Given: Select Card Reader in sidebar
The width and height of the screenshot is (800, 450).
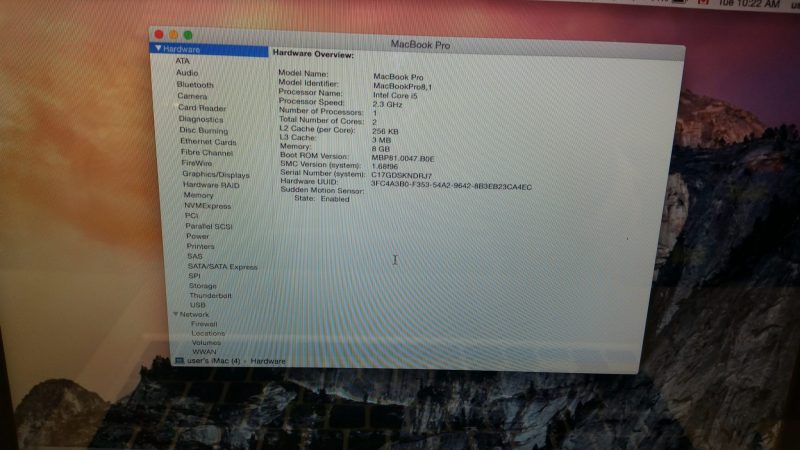Looking at the screenshot, I should [202, 108].
